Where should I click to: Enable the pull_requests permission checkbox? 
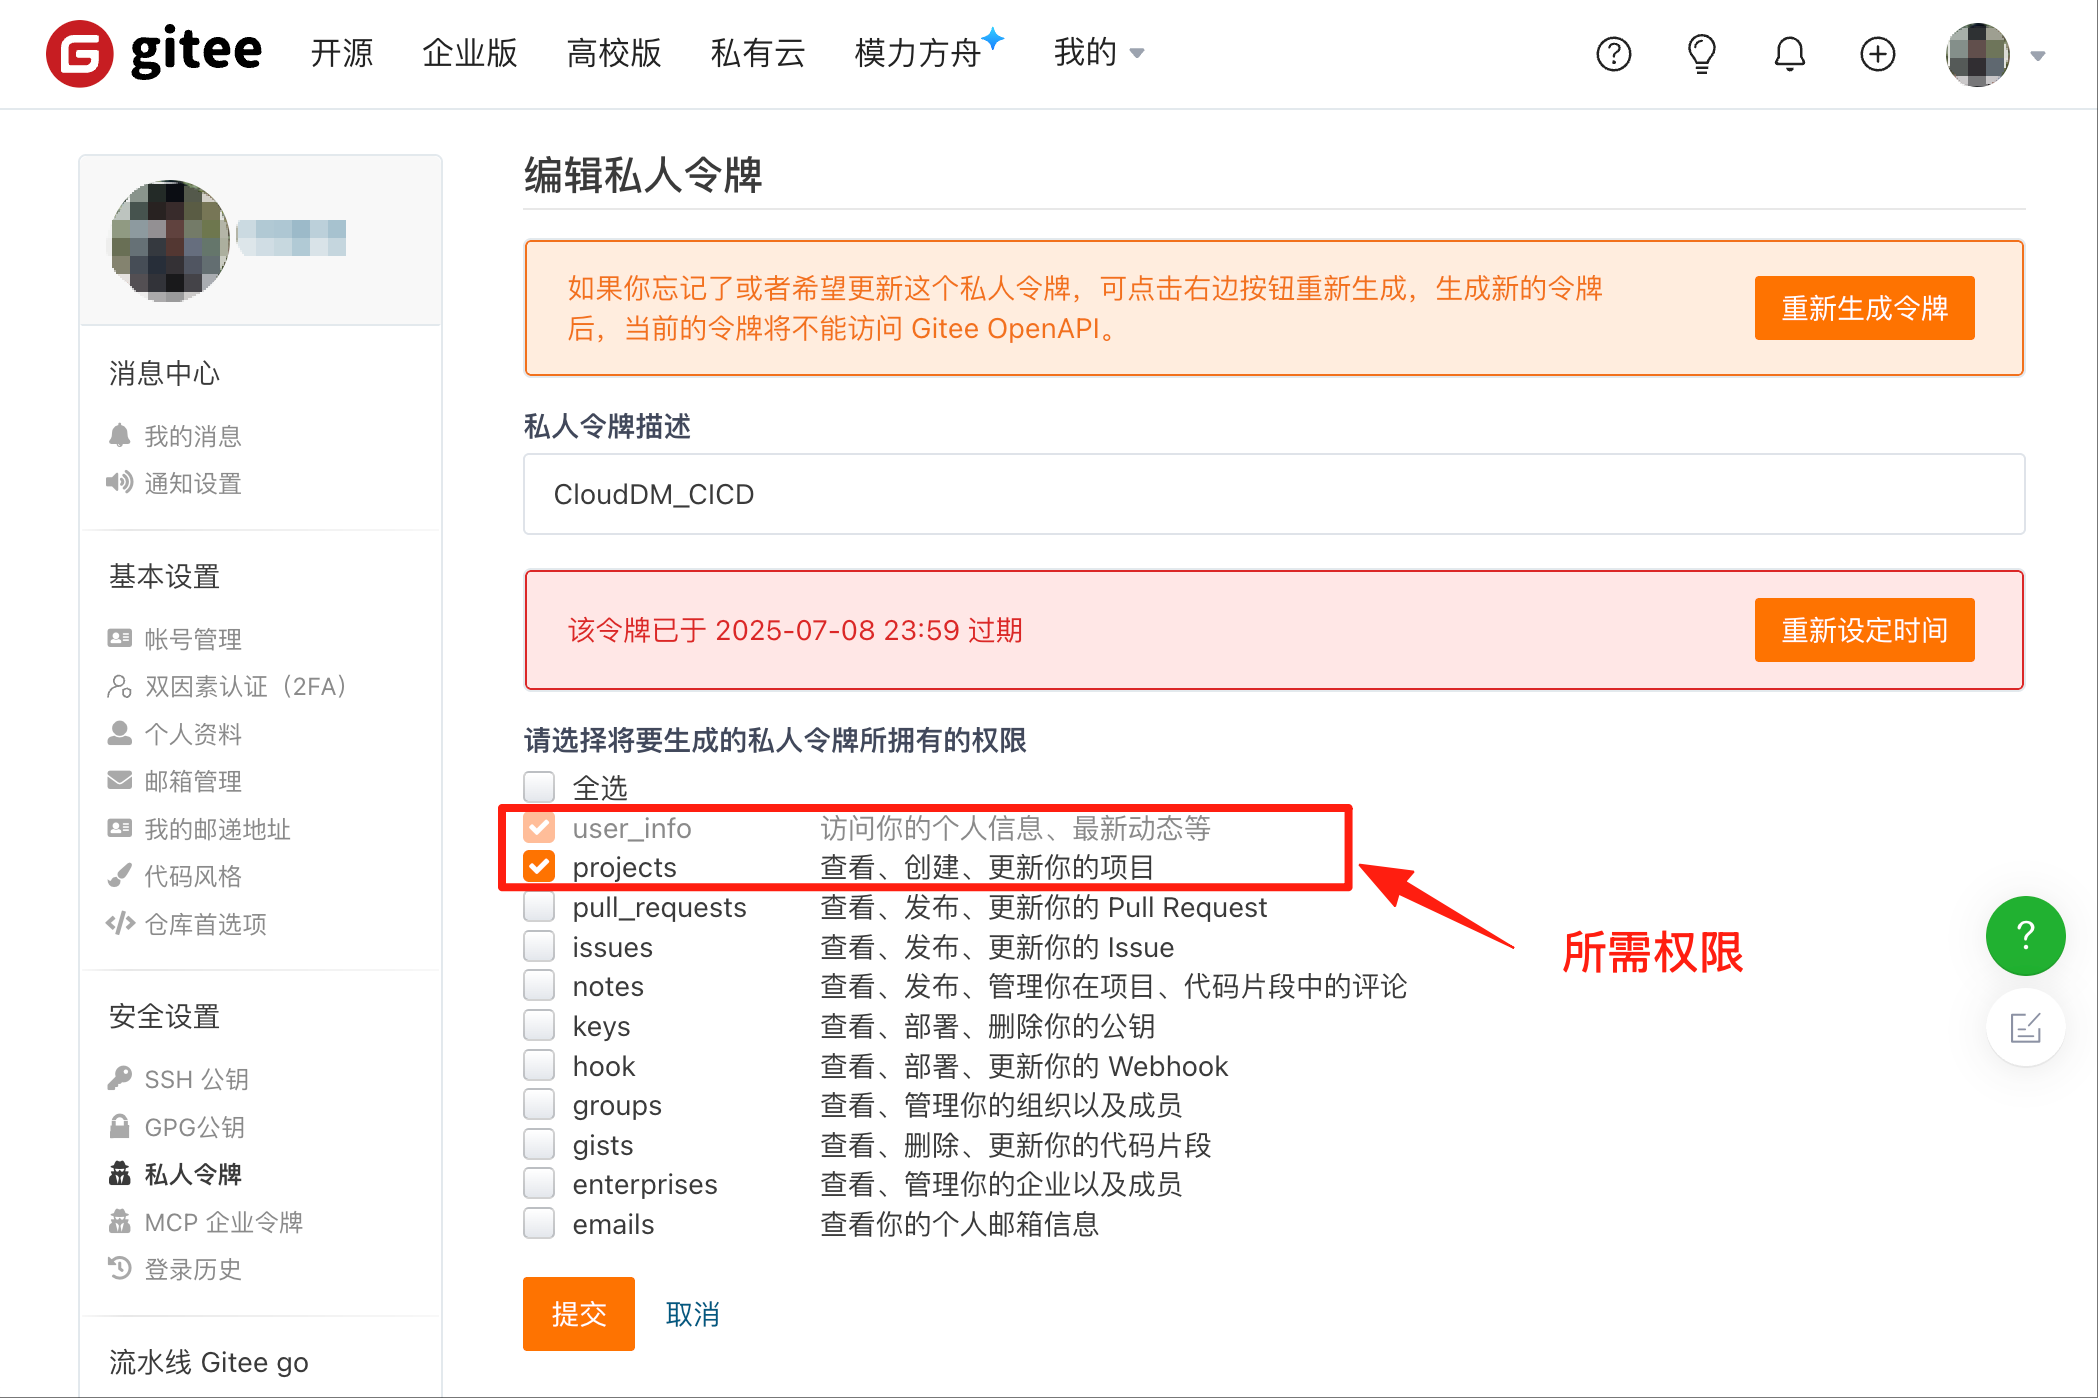pos(539,906)
